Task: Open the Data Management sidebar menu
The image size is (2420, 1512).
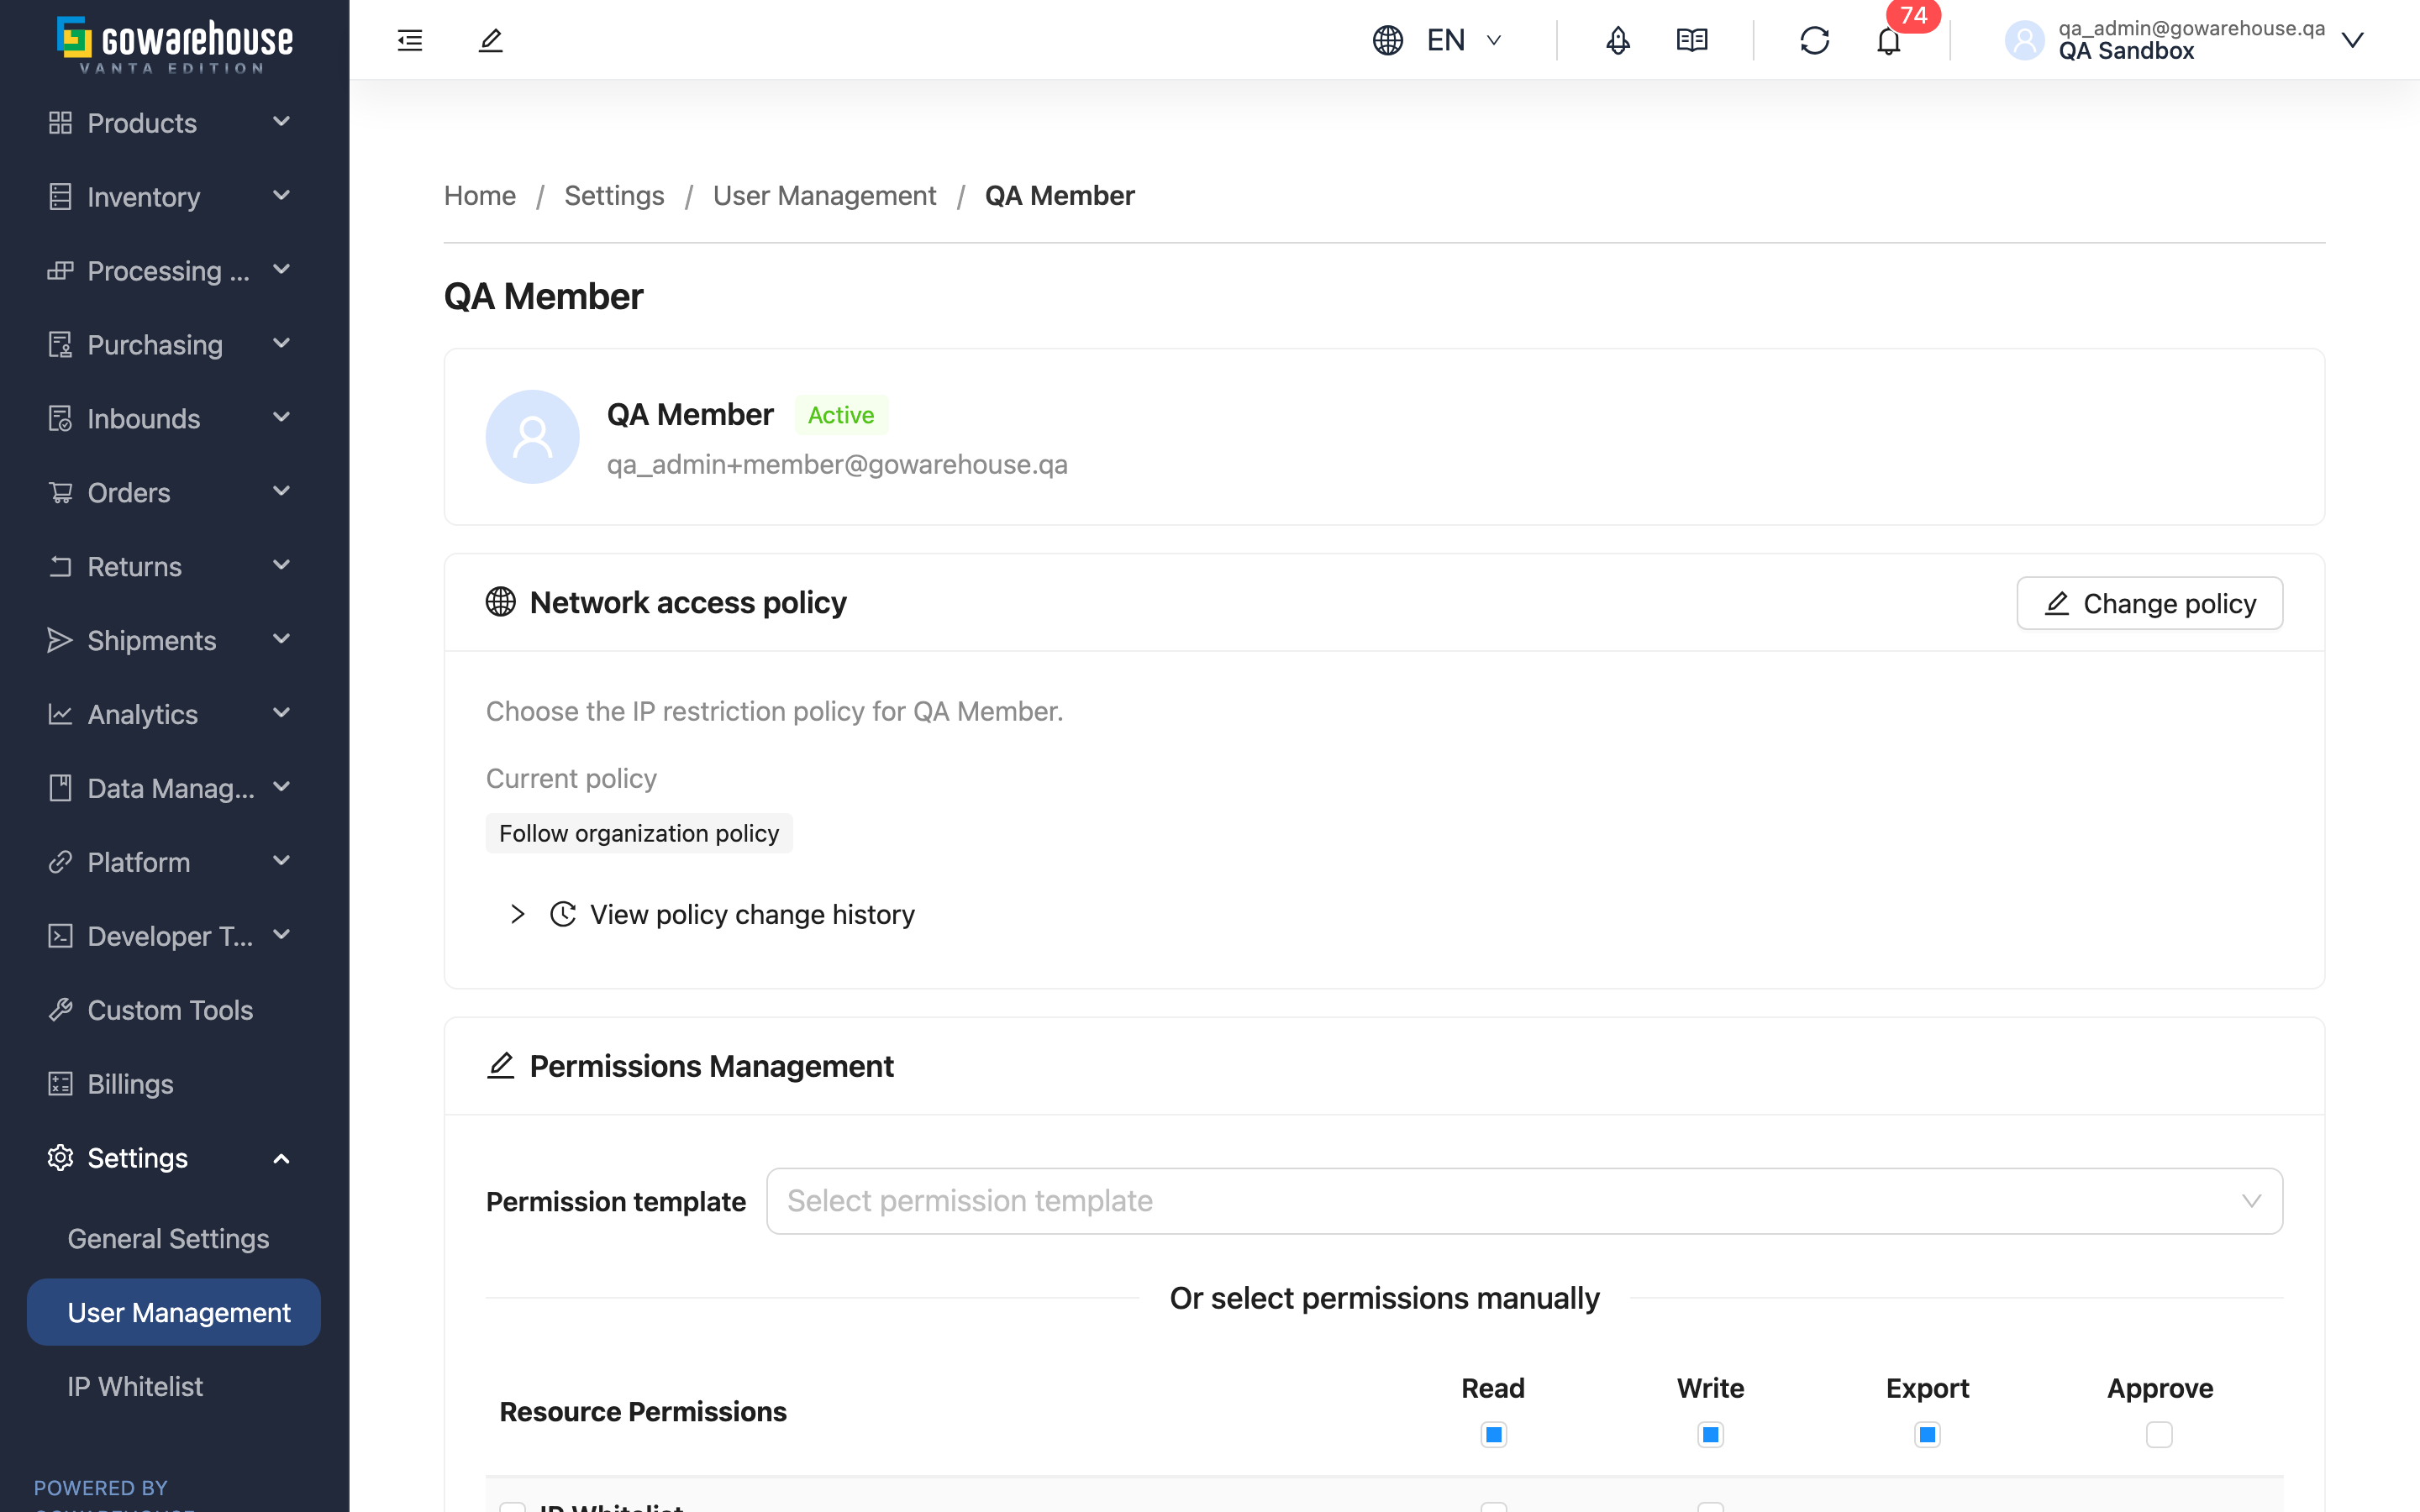Action: [x=174, y=788]
